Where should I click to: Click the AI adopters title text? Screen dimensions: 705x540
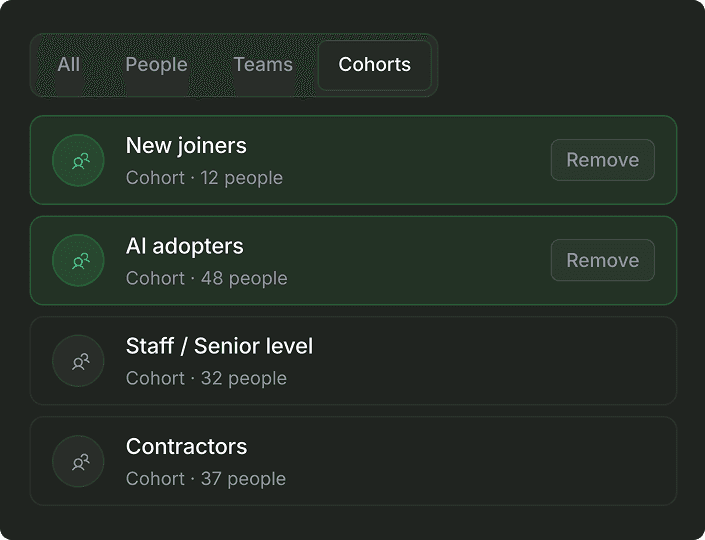coord(185,246)
